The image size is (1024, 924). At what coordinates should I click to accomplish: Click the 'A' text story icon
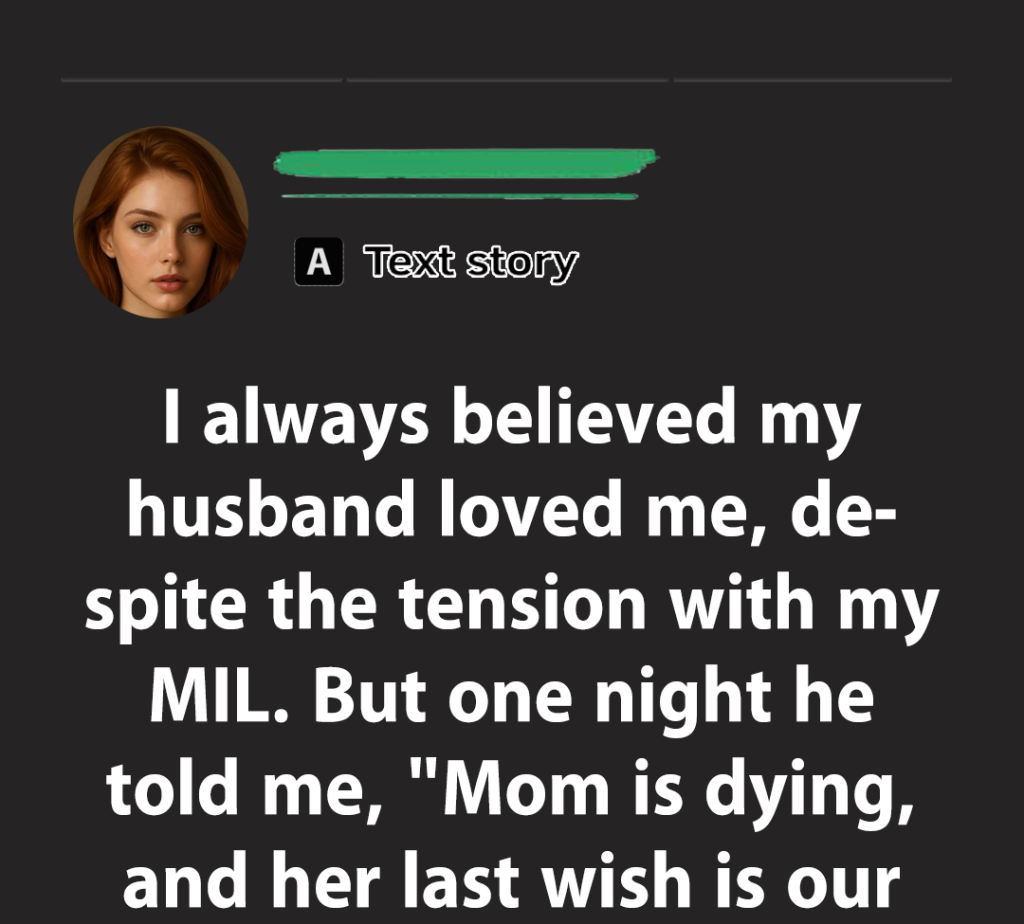319,261
